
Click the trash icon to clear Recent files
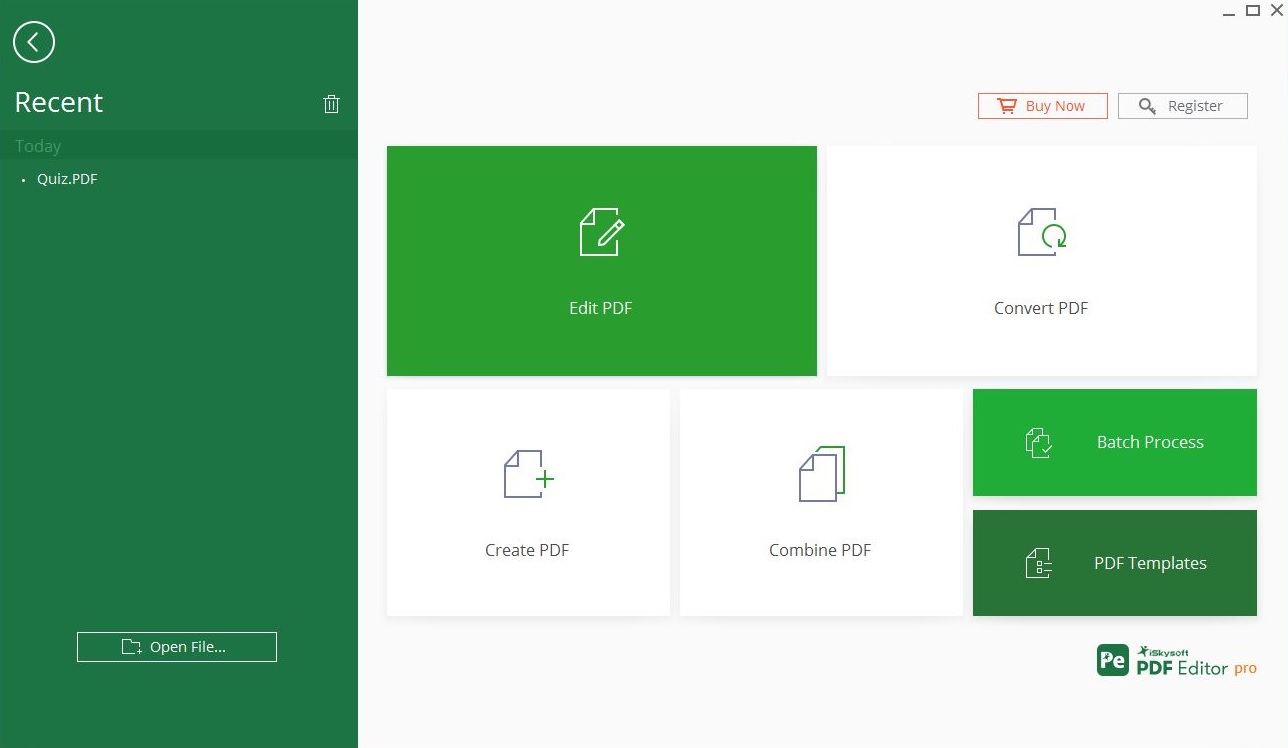[x=331, y=103]
